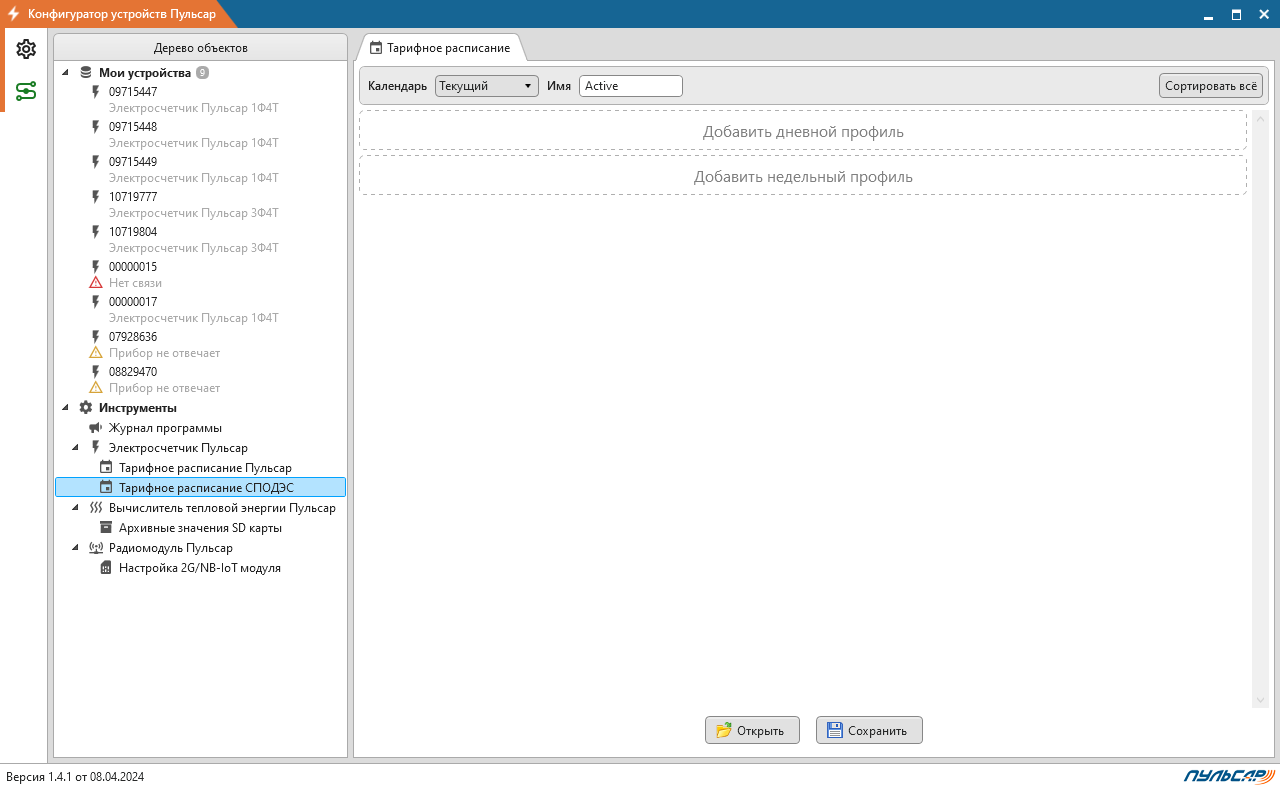Collapse the Инструменты tree node
1280x789 pixels.
point(66,408)
